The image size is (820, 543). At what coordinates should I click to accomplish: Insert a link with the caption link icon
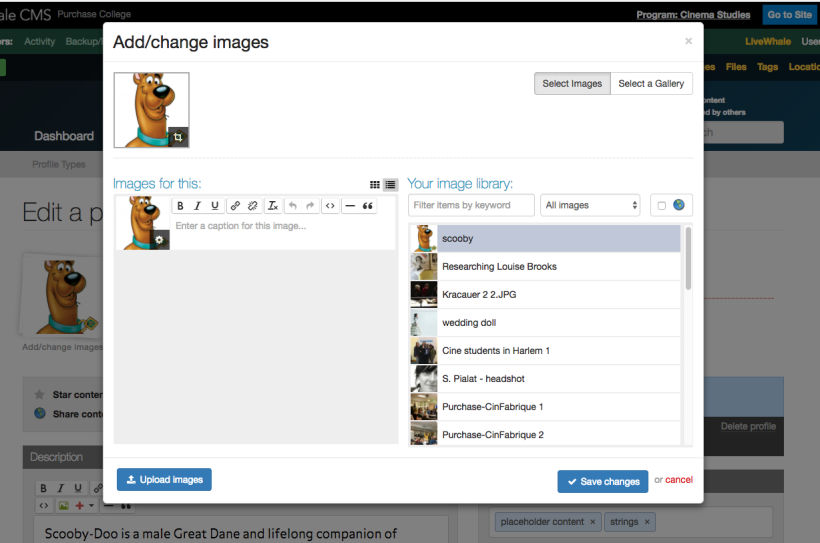pos(235,206)
